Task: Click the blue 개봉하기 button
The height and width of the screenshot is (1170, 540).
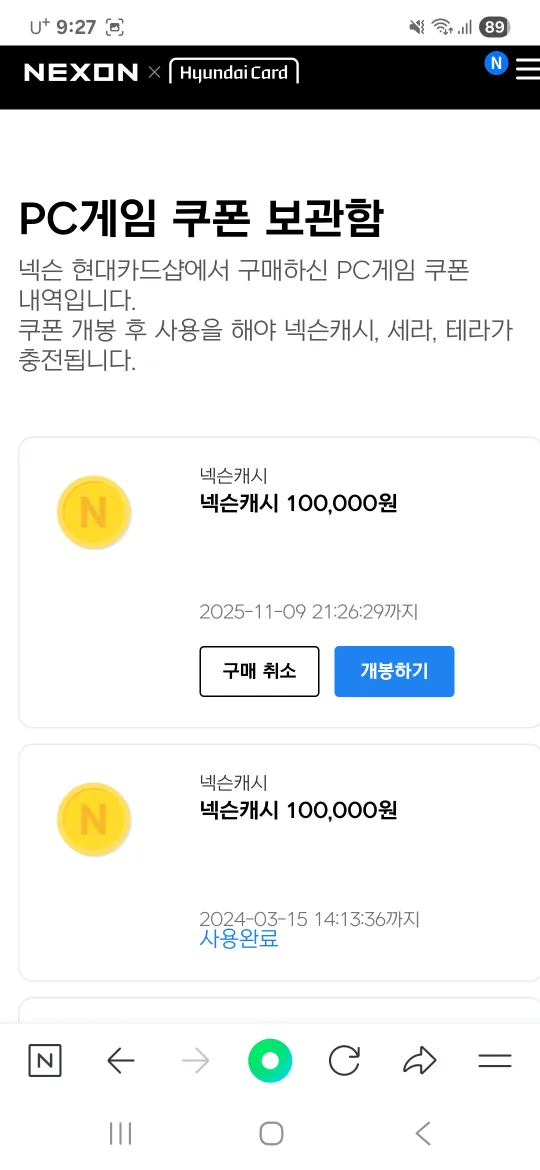Action: 394,671
